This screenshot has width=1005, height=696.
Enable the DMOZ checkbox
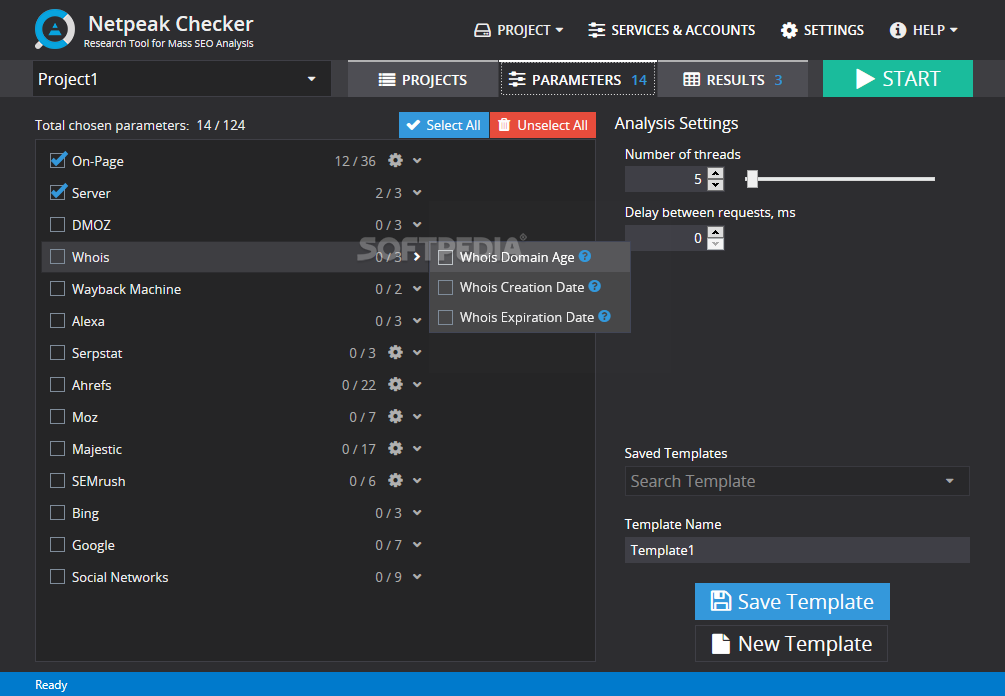[x=58, y=224]
